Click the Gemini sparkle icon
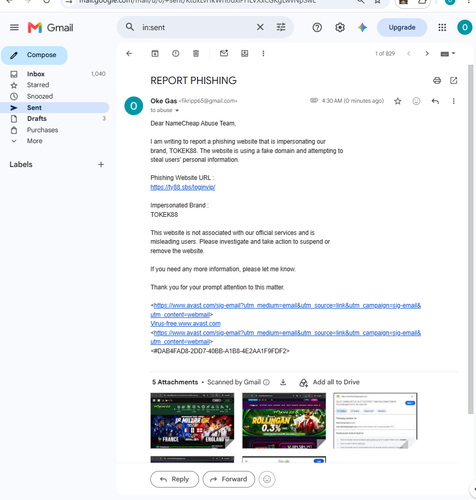476x500 pixels. tap(362, 27)
